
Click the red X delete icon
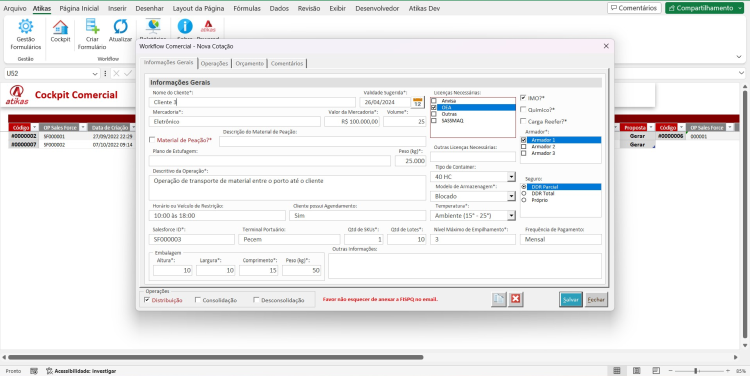coord(516,299)
